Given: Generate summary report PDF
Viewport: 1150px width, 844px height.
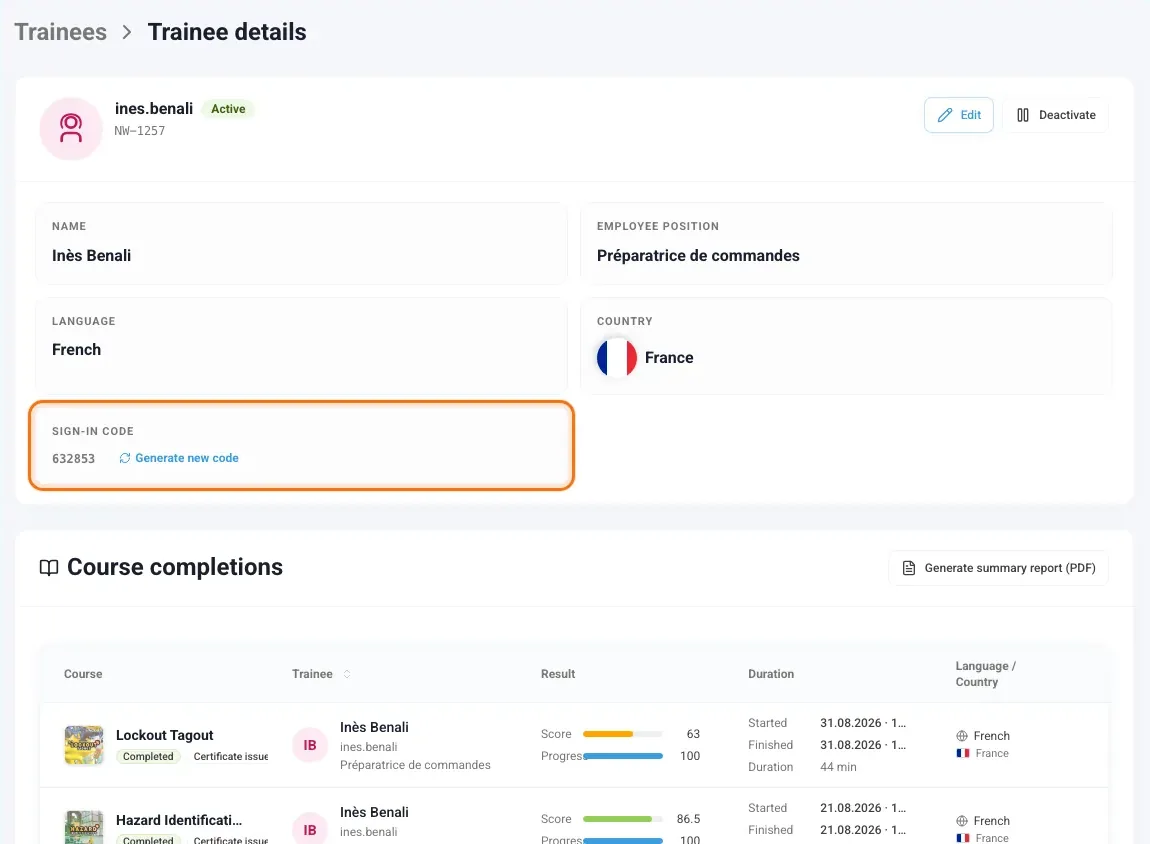Looking at the screenshot, I should pos(998,568).
